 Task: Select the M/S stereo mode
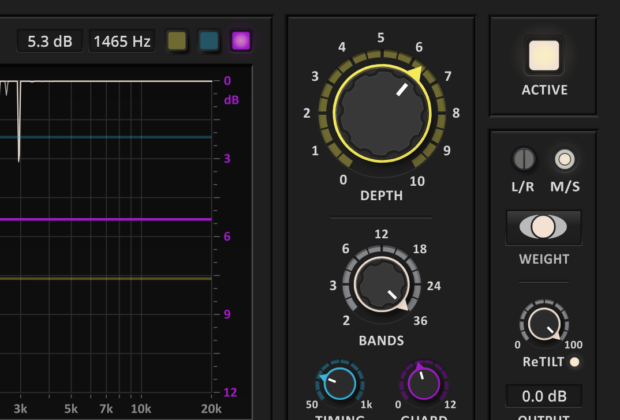(x=565, y=159)
